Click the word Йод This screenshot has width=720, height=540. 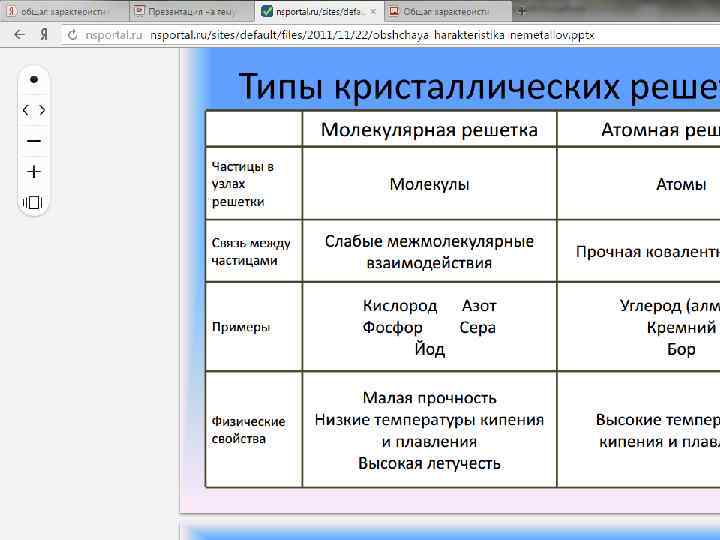click(x=429, y=349)
